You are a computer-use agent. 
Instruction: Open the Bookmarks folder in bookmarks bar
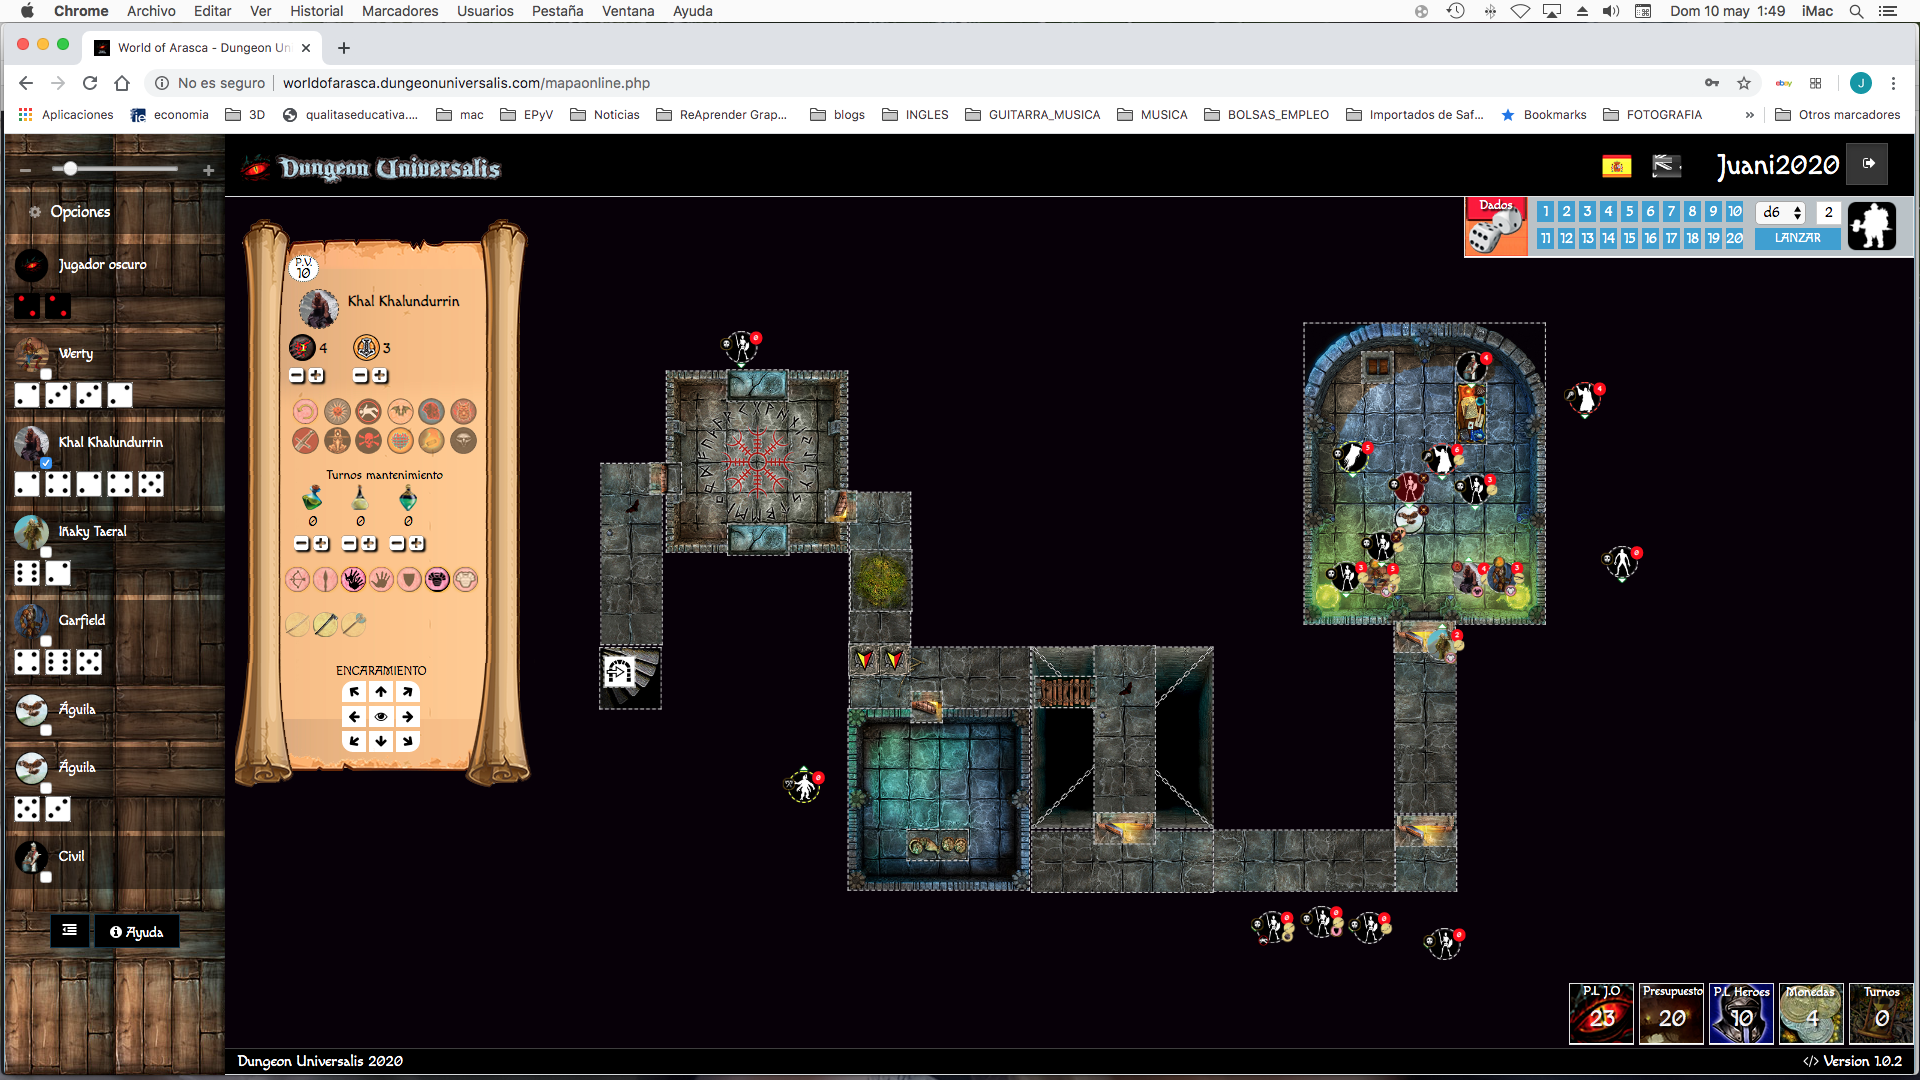coord(1544,115)
